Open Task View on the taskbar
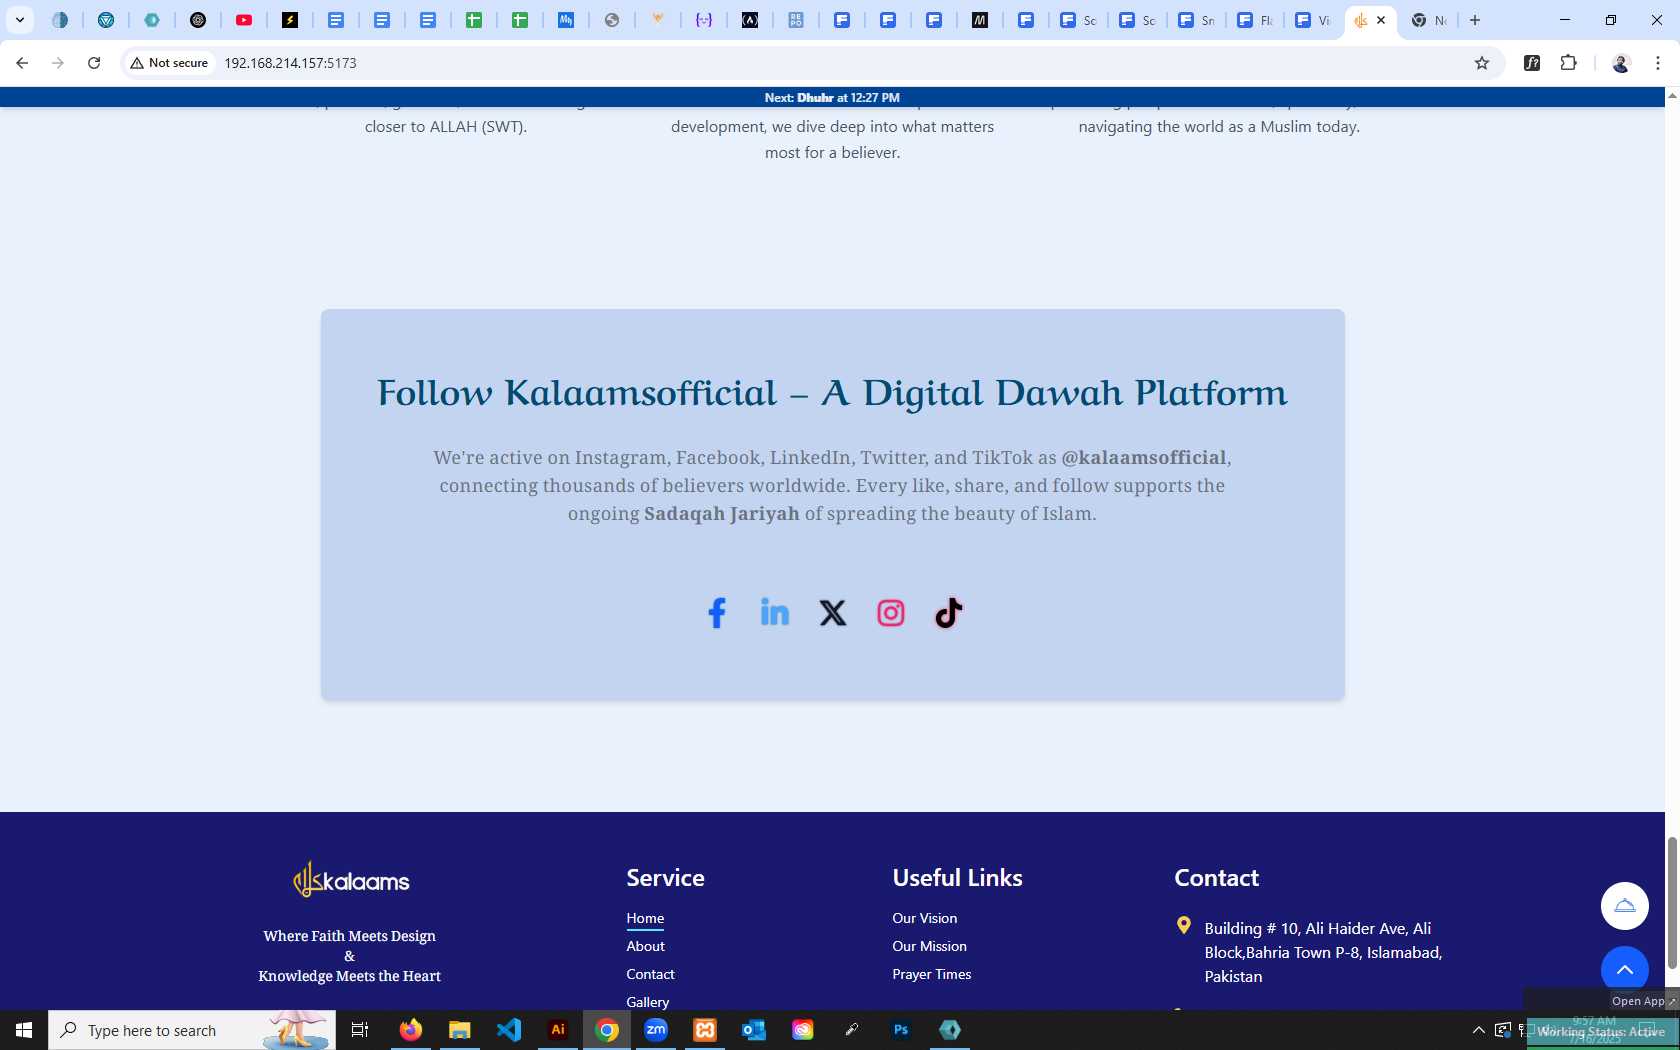Image resolution: width=1680 pixels, height=1050 pixels. point(360,1030)
